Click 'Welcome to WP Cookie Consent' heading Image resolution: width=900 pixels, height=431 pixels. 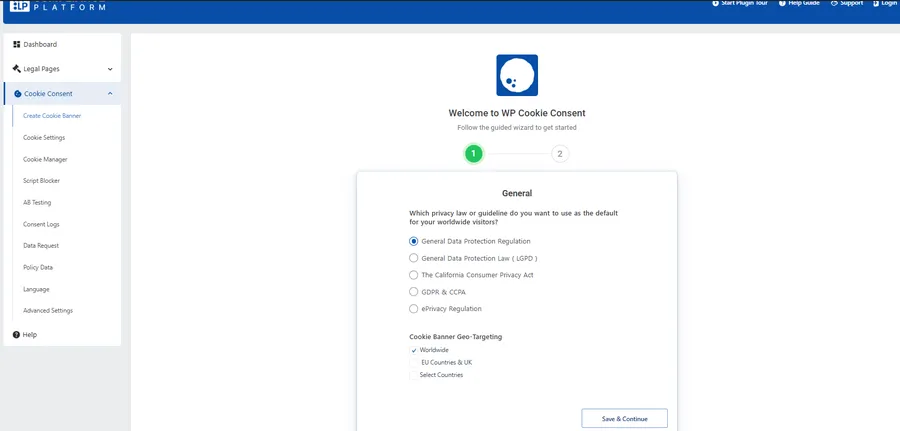tap(517, 113)
